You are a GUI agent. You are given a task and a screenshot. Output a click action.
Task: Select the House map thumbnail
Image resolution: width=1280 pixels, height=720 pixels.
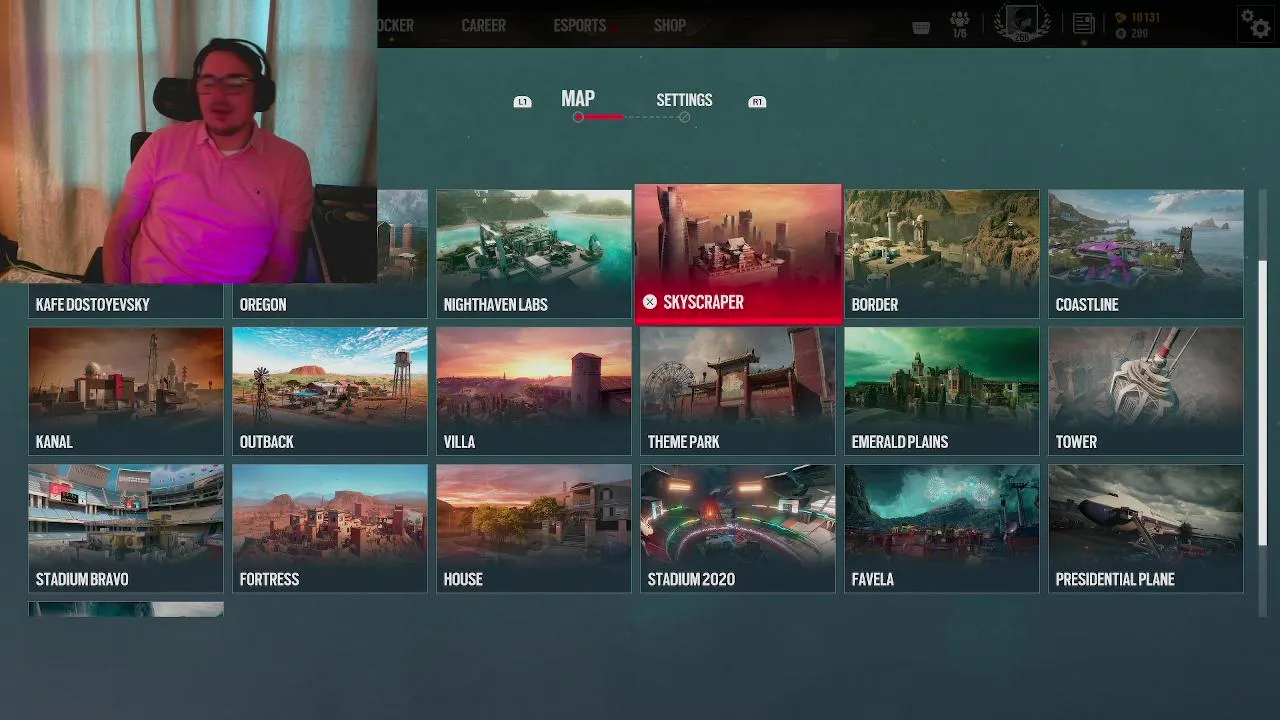(534, 528)
